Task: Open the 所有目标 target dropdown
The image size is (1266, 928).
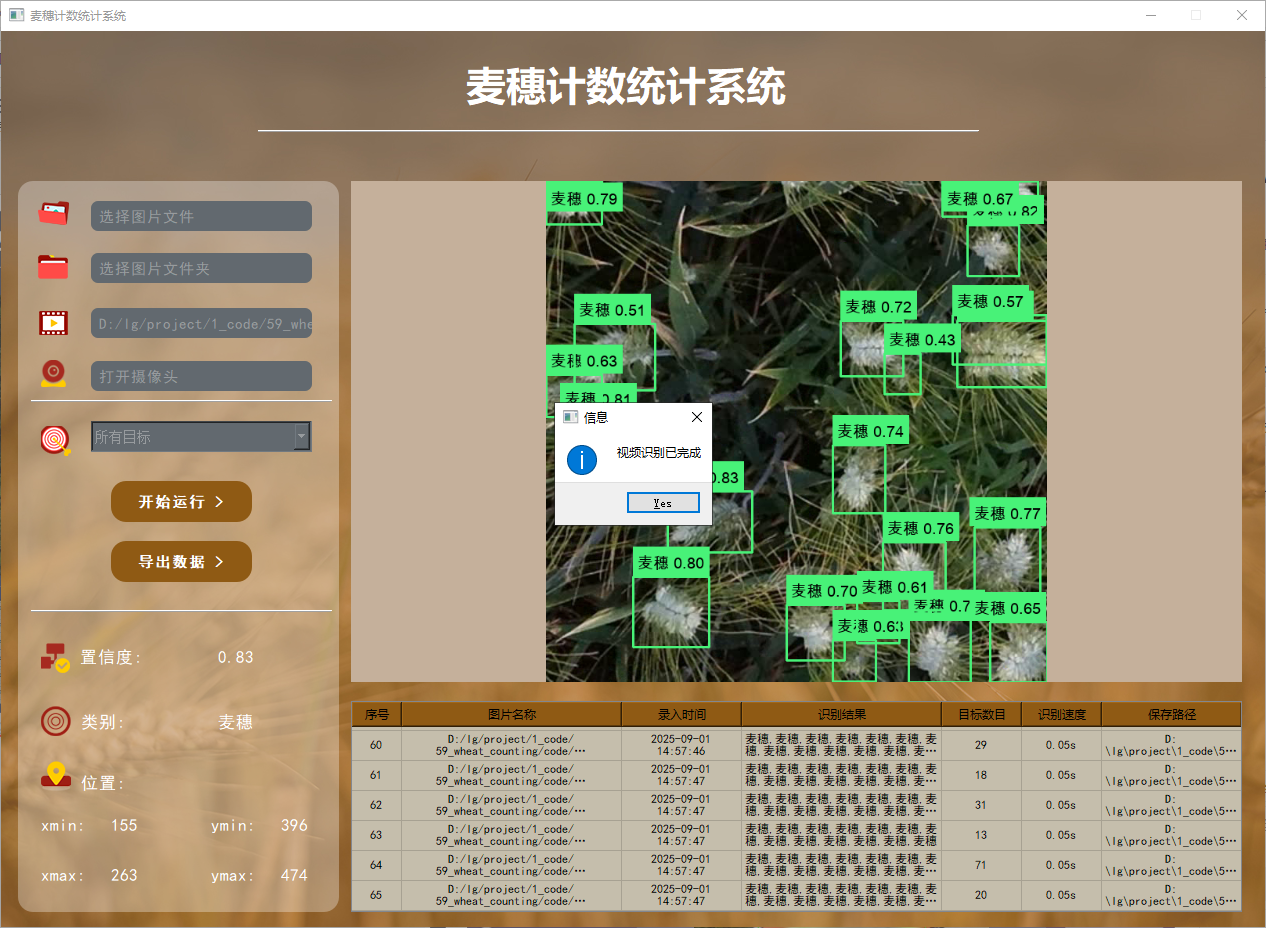Action: click(201, 436)
